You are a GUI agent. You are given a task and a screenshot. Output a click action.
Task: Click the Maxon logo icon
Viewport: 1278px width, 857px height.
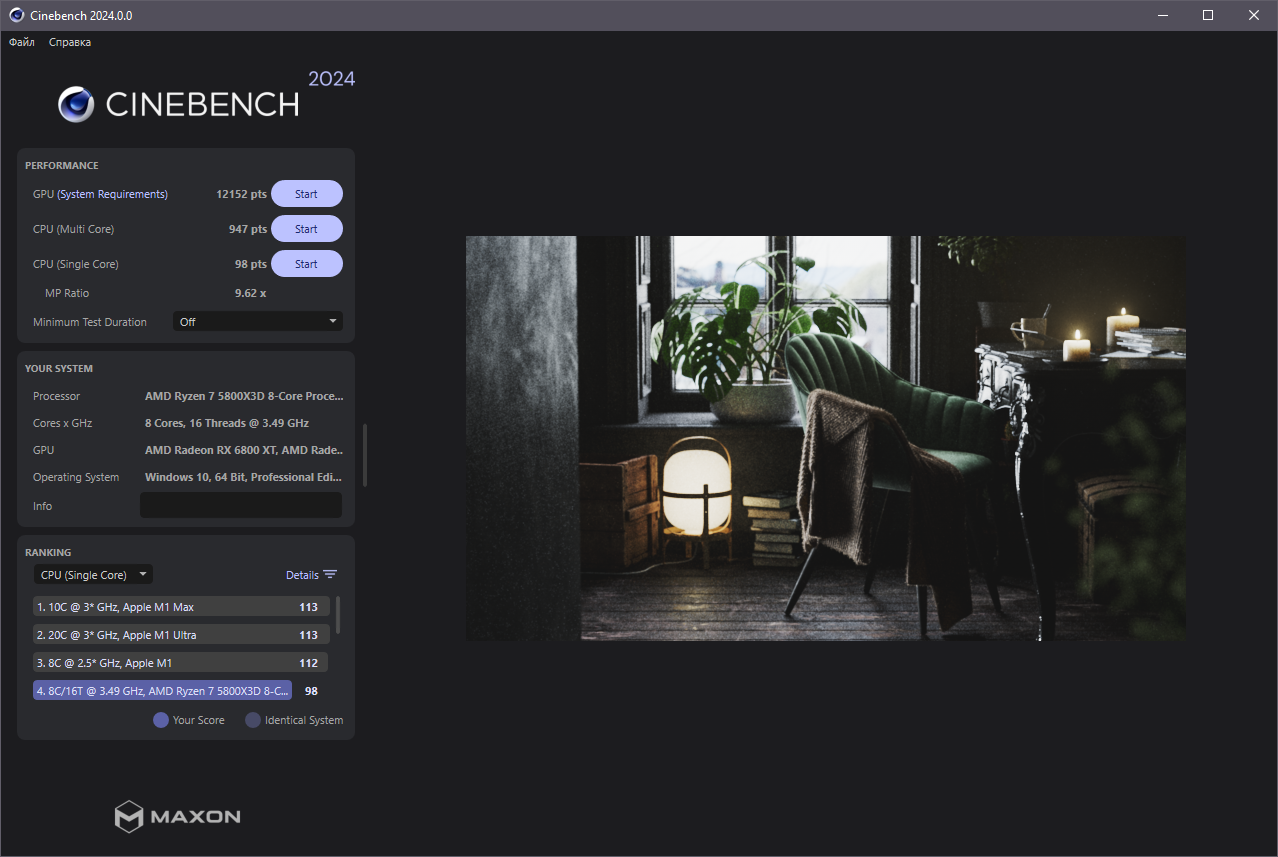pos(130,816)
